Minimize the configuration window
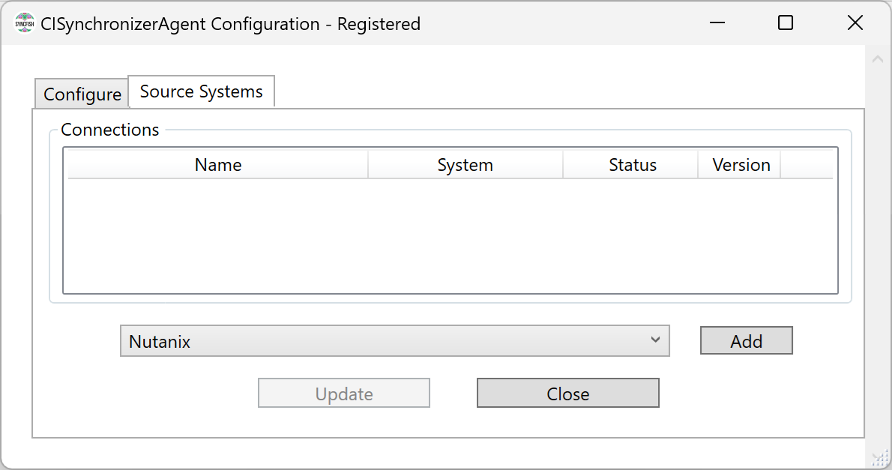 [717, 23]
